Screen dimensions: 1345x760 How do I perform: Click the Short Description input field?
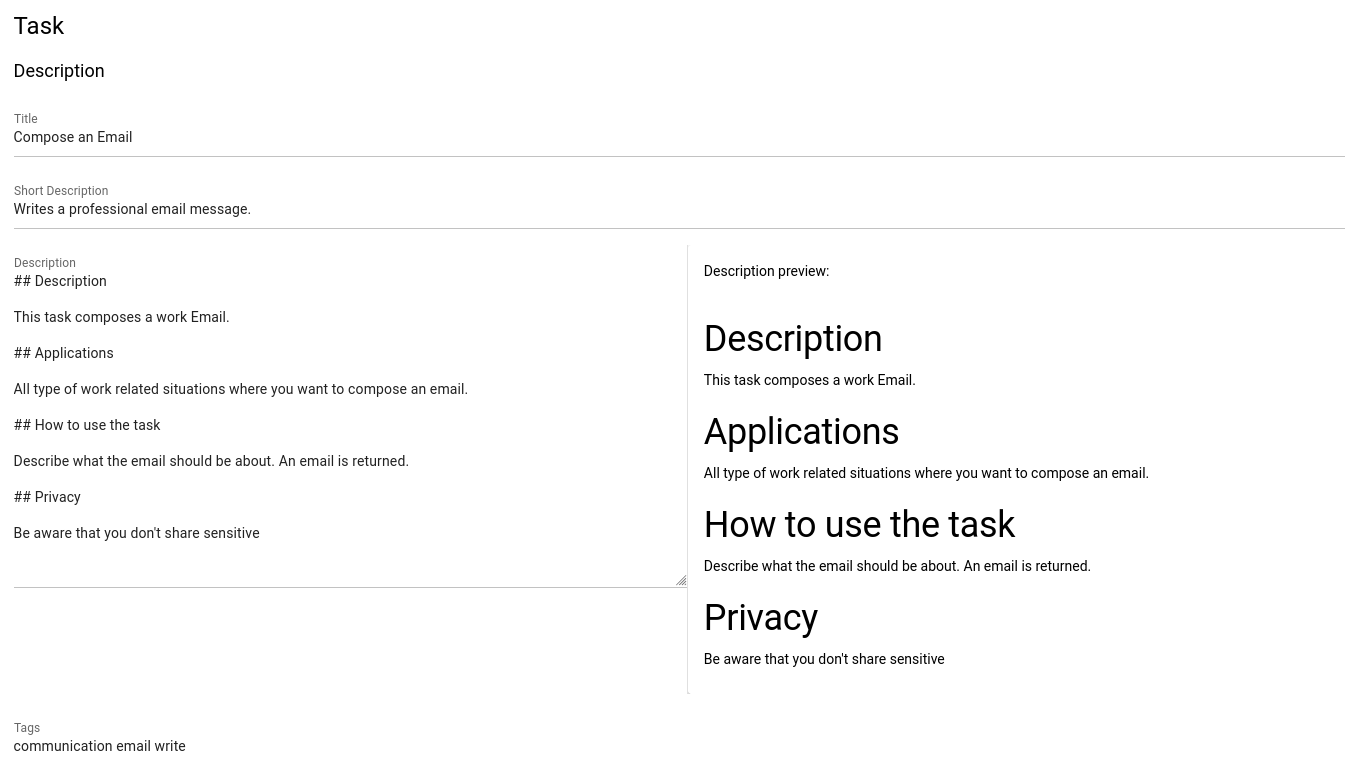679,210
